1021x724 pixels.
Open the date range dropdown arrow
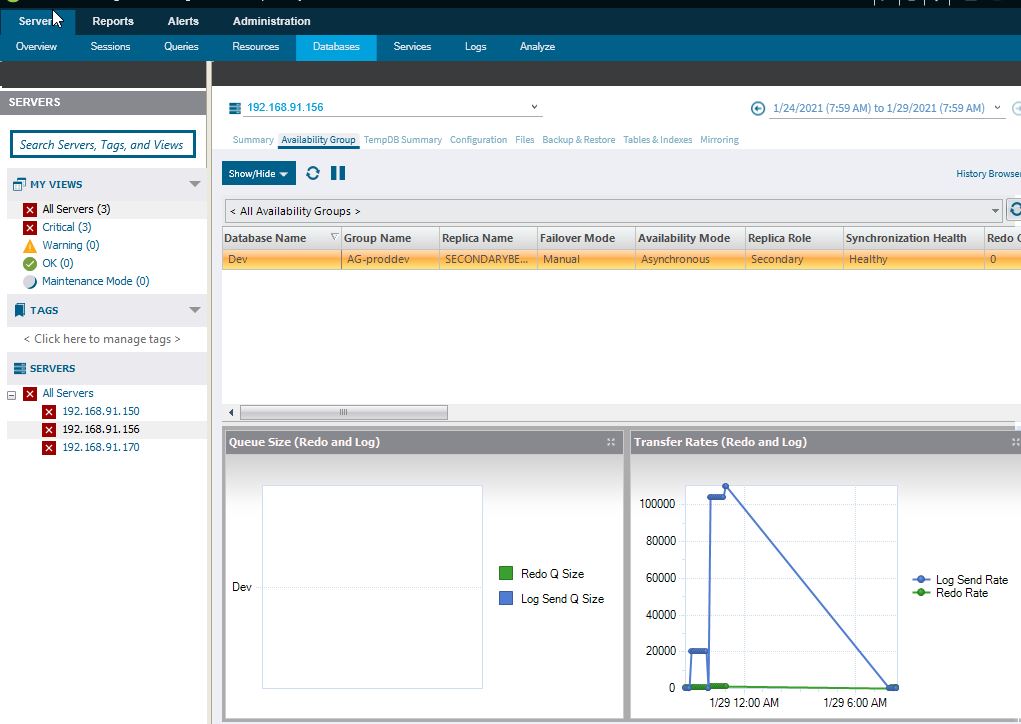pyautogui.click(x=997, y=108)
